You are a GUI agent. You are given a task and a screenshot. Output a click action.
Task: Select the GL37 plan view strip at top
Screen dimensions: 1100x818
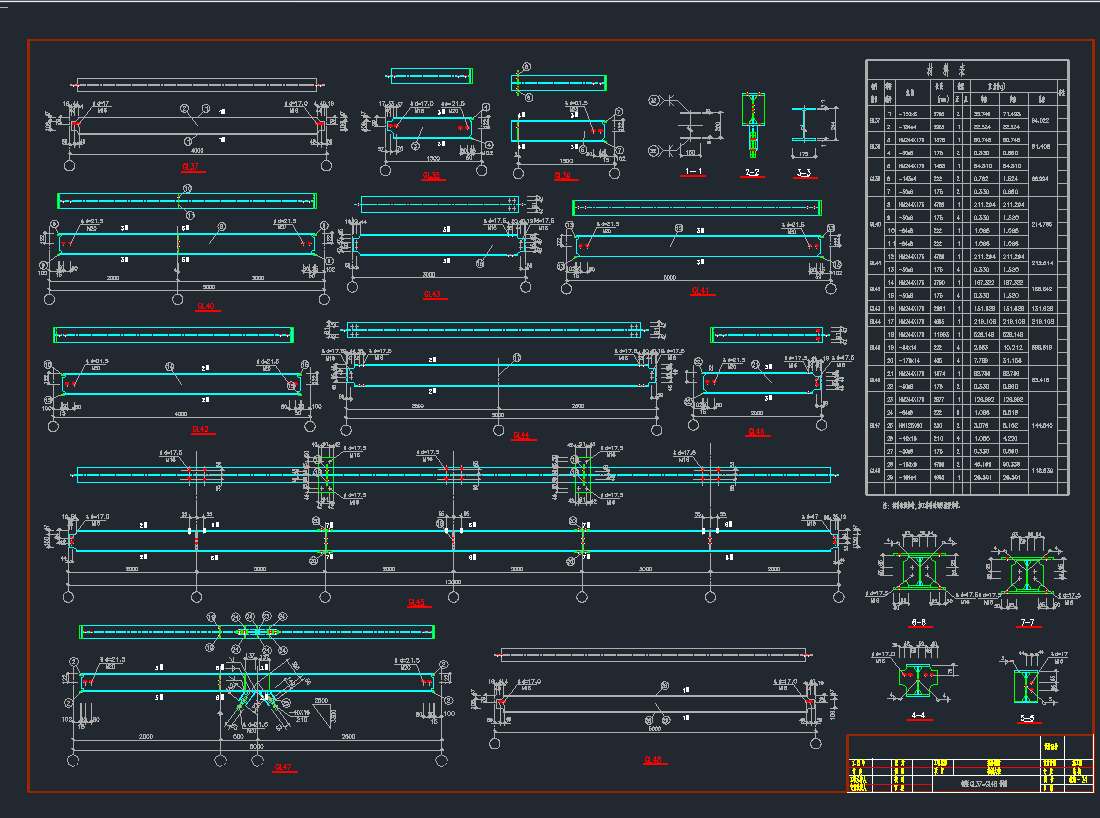pos(198,84)
